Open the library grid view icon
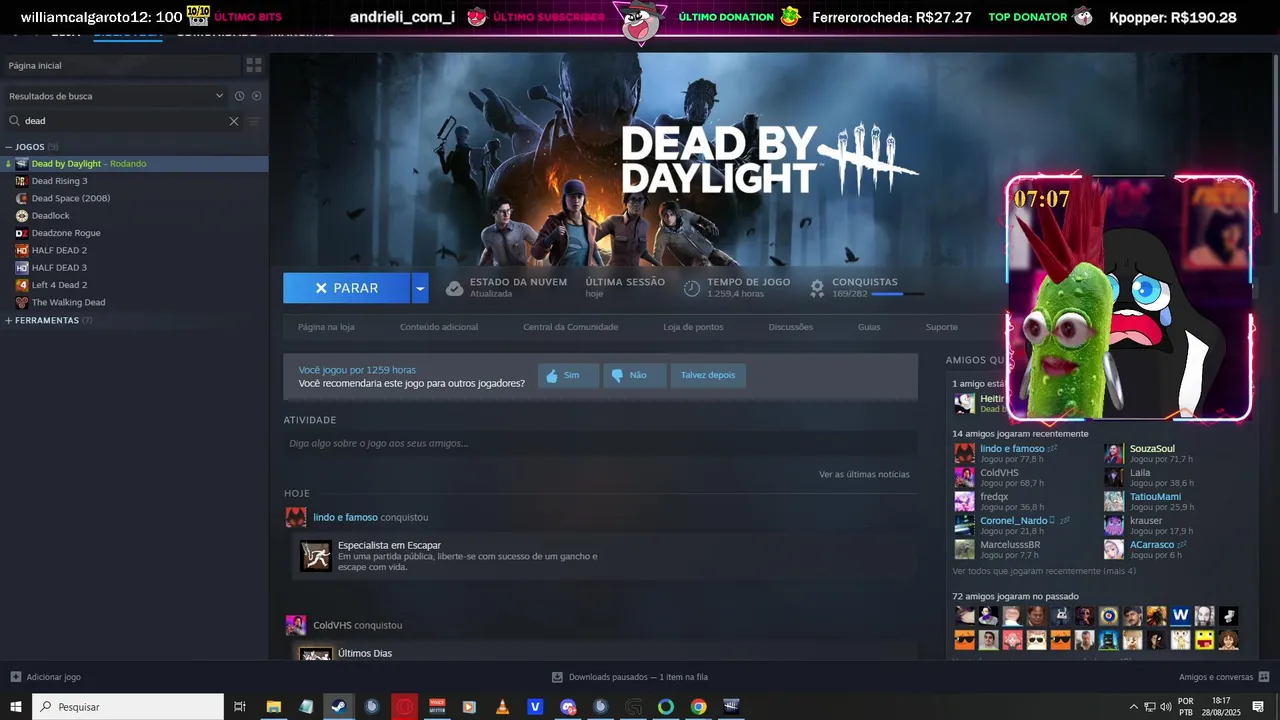Image resolution: width=1280 pixels, height=720 pixels. (x=254, y=65)
